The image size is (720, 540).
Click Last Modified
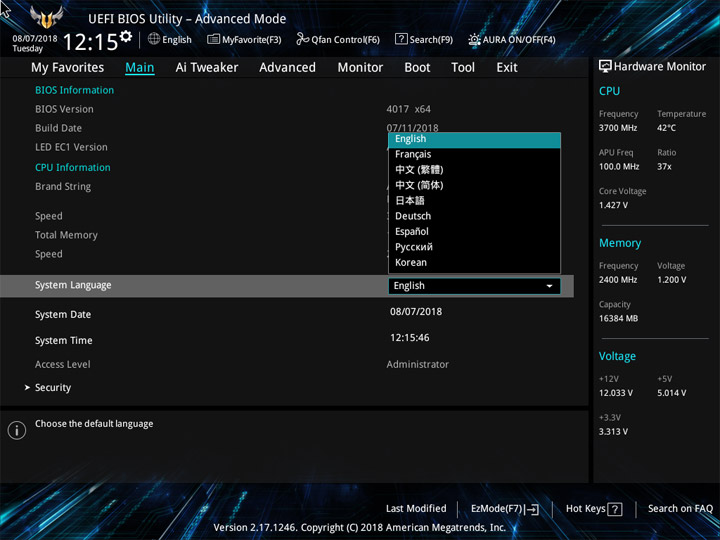pyautogui.click(x=416, y=509)
